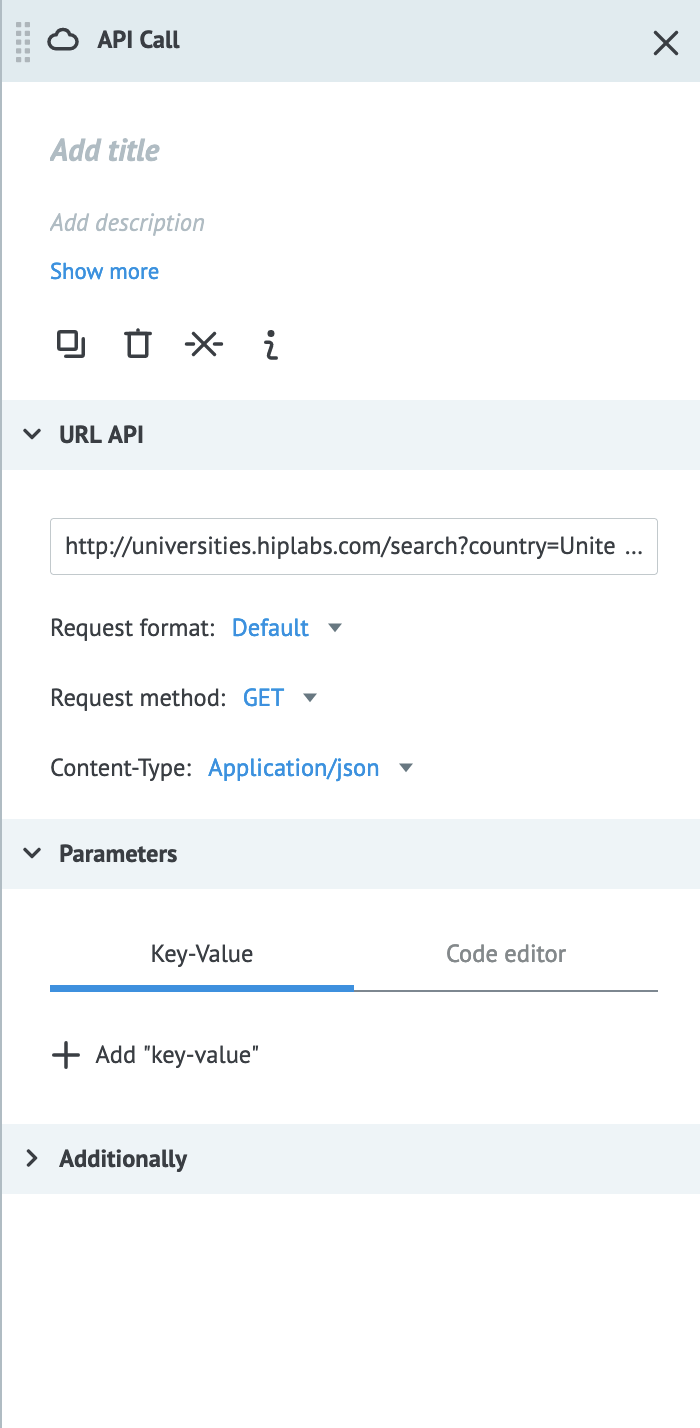700x1428 pixels.
Task: Grab the dotted drag handle in the header
Action: click(x=22, y=43)
